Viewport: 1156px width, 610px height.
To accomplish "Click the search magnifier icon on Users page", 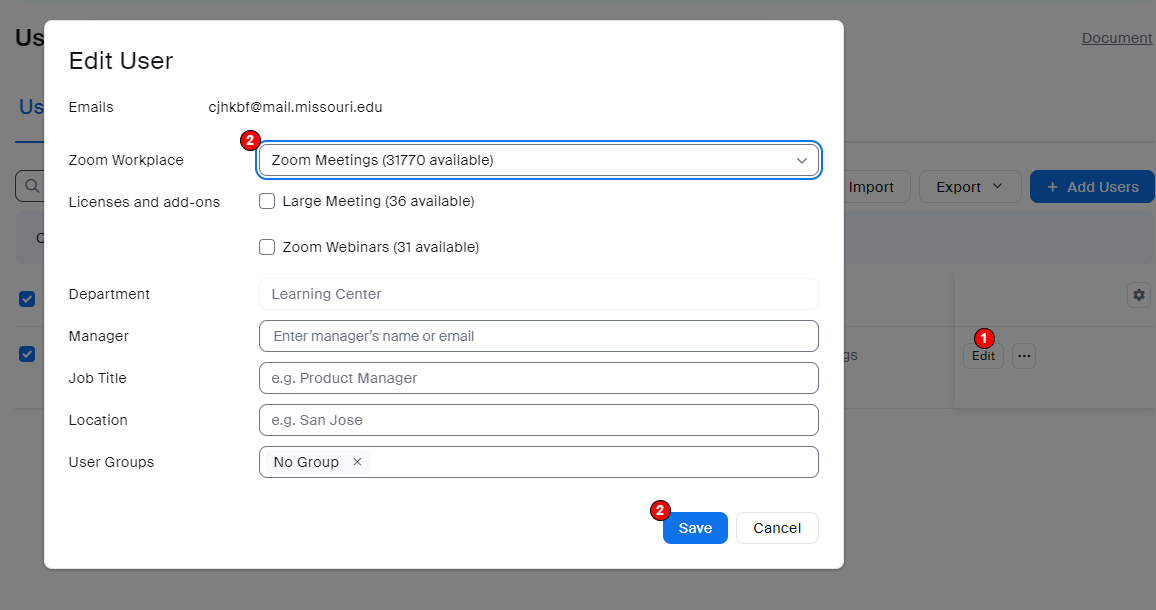I will click(32, 187).
